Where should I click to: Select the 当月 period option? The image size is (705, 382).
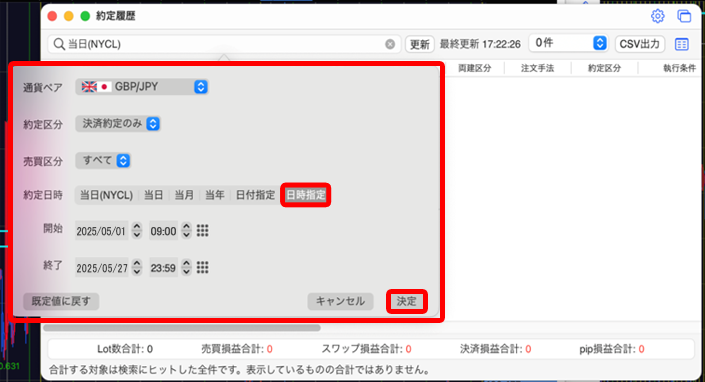[184, 195]
